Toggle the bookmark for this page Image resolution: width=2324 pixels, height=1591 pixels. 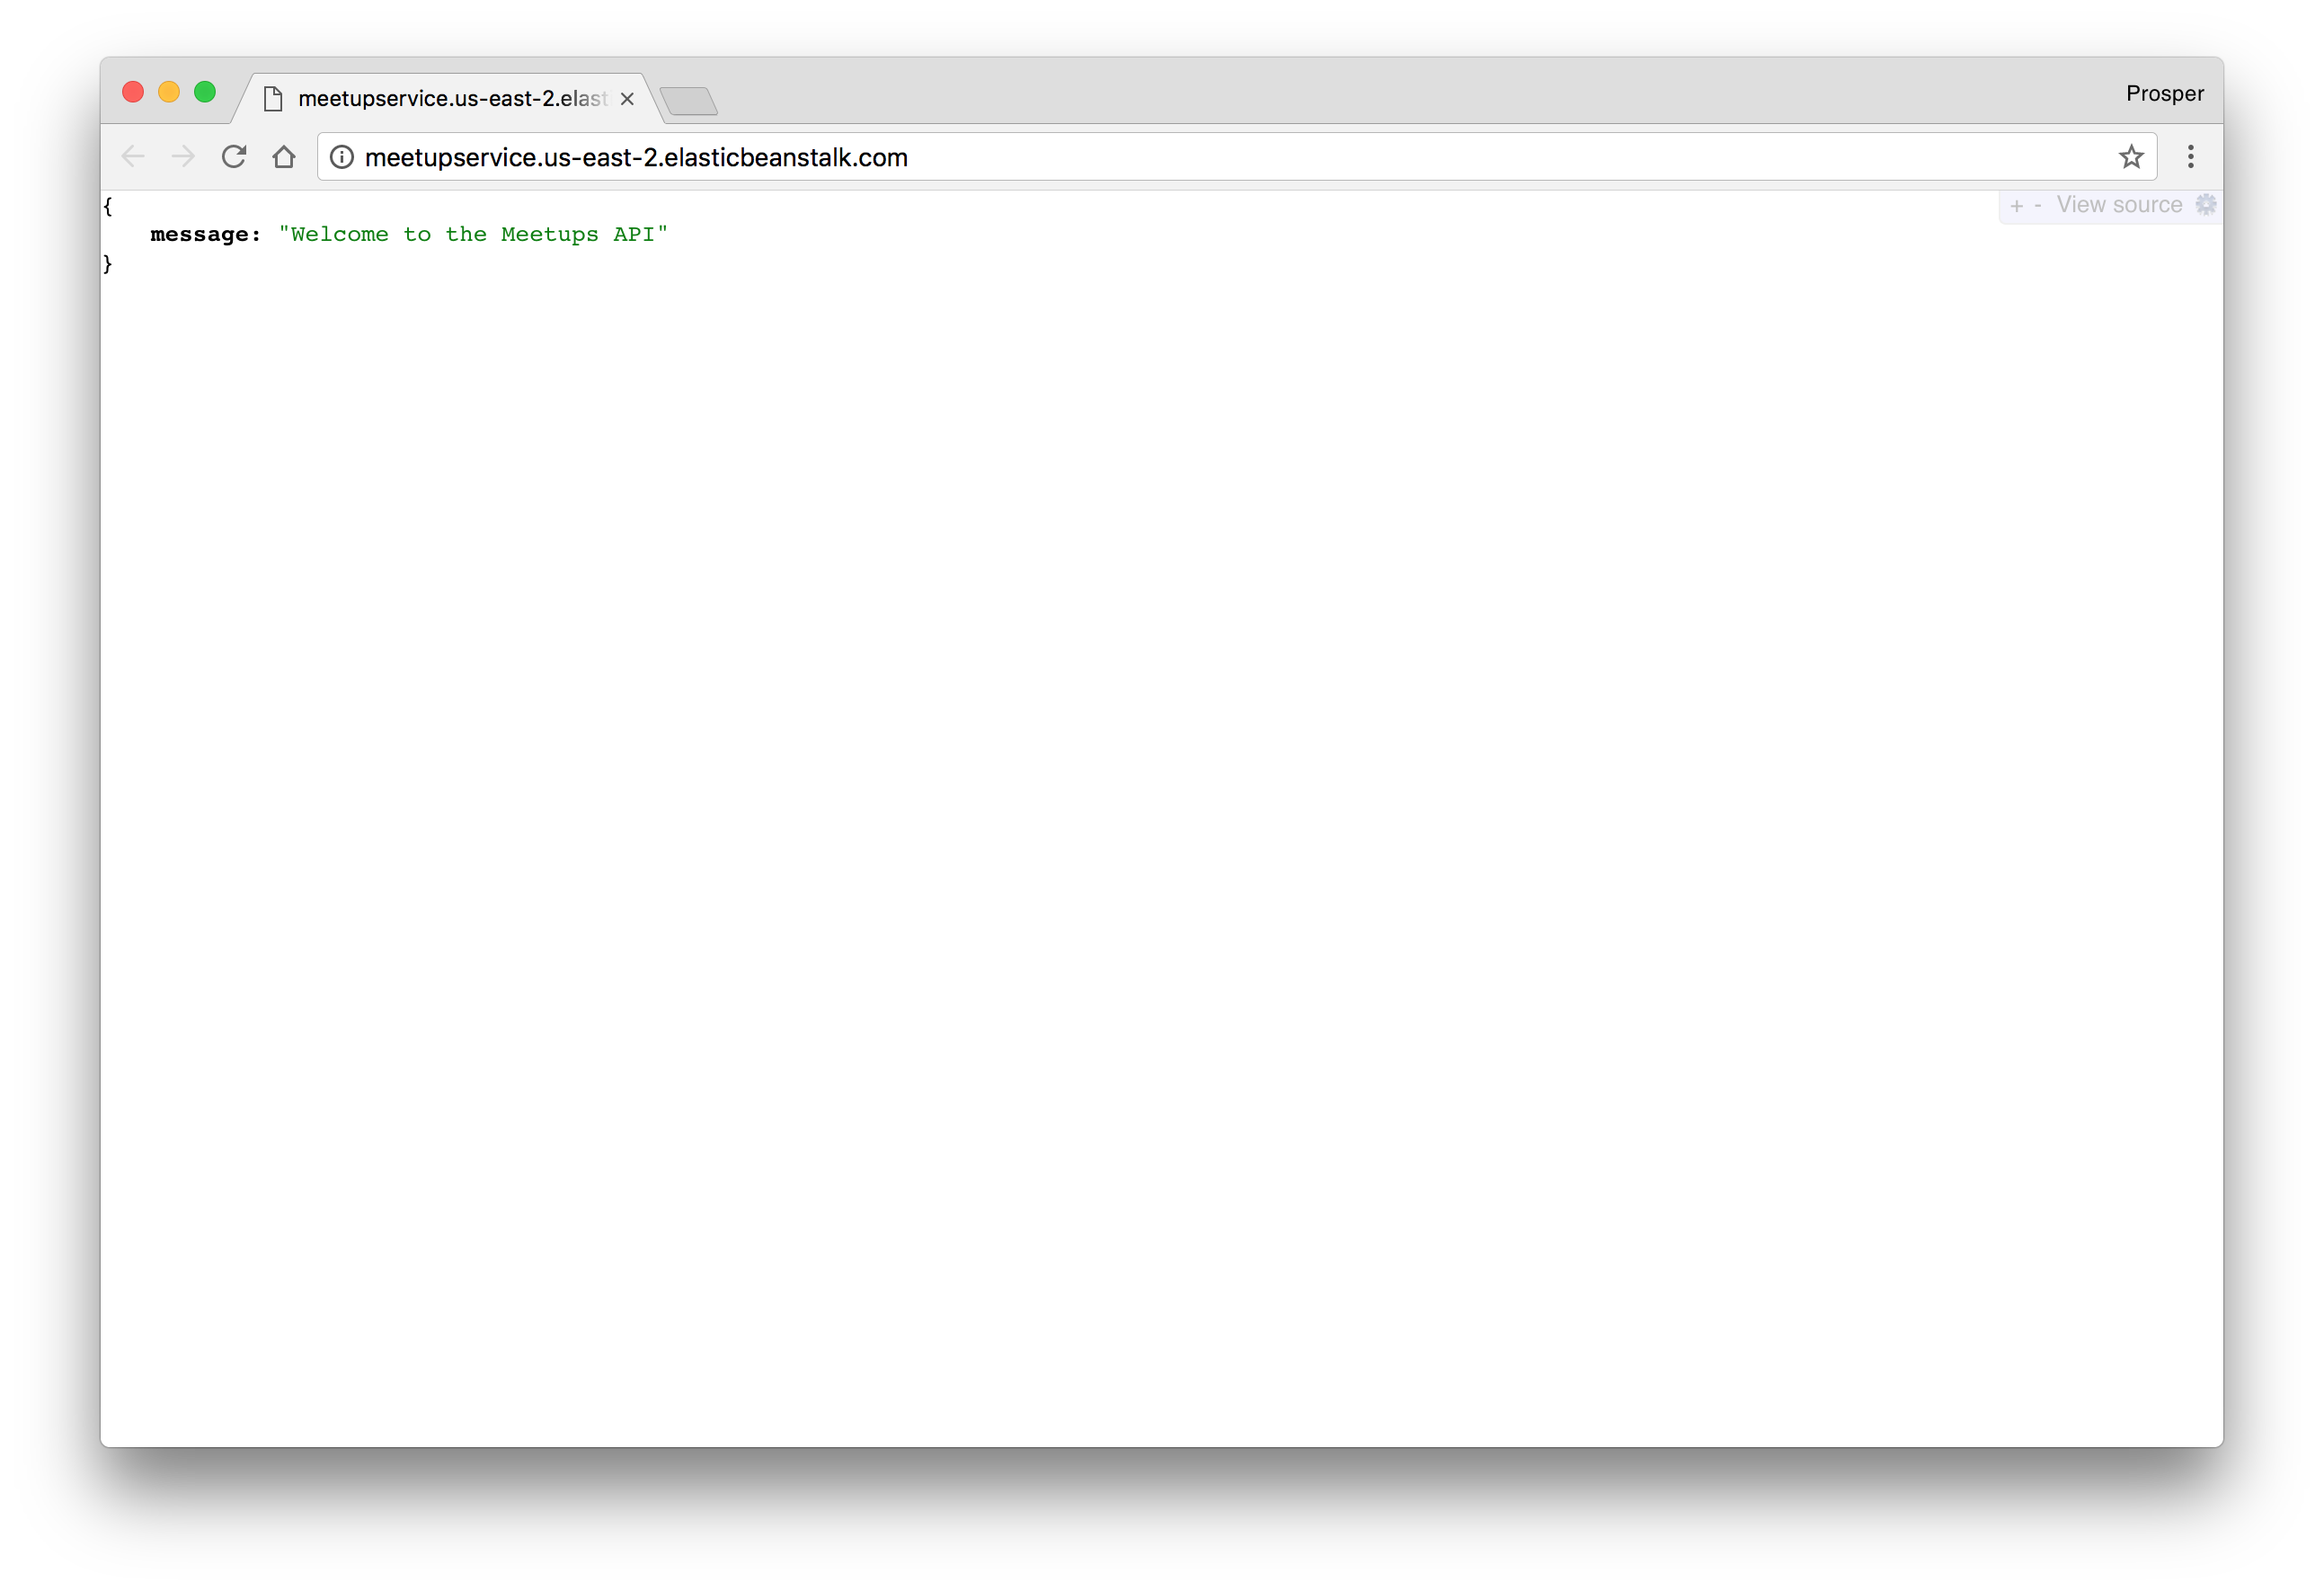2132,156
